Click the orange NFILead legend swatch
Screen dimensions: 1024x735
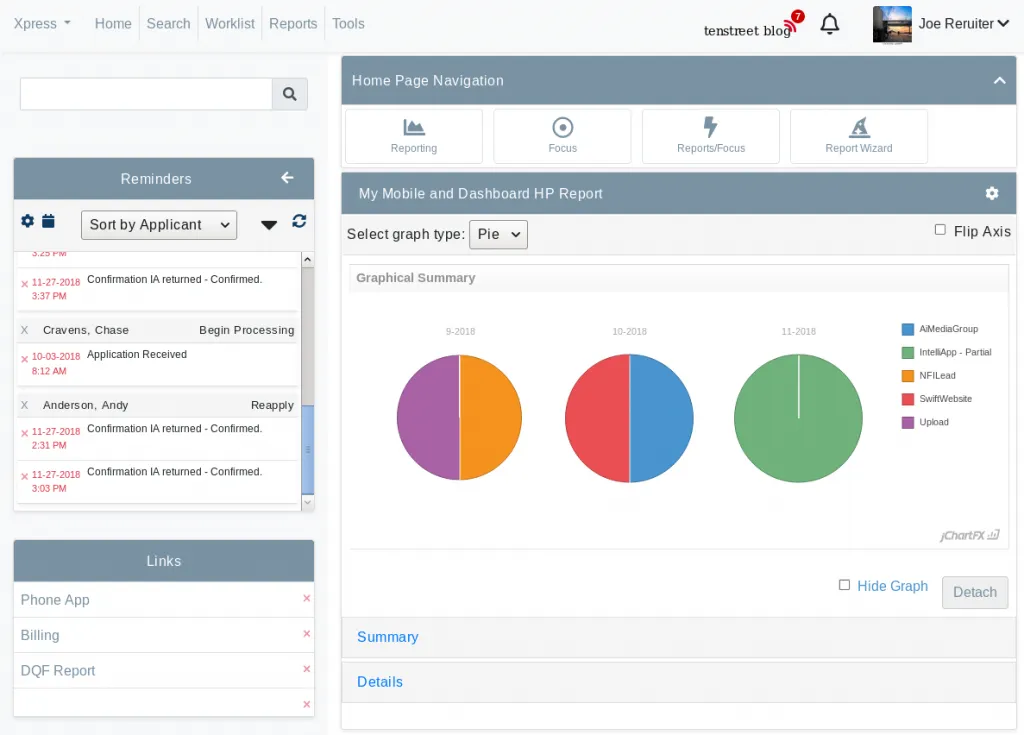(908, 376)
